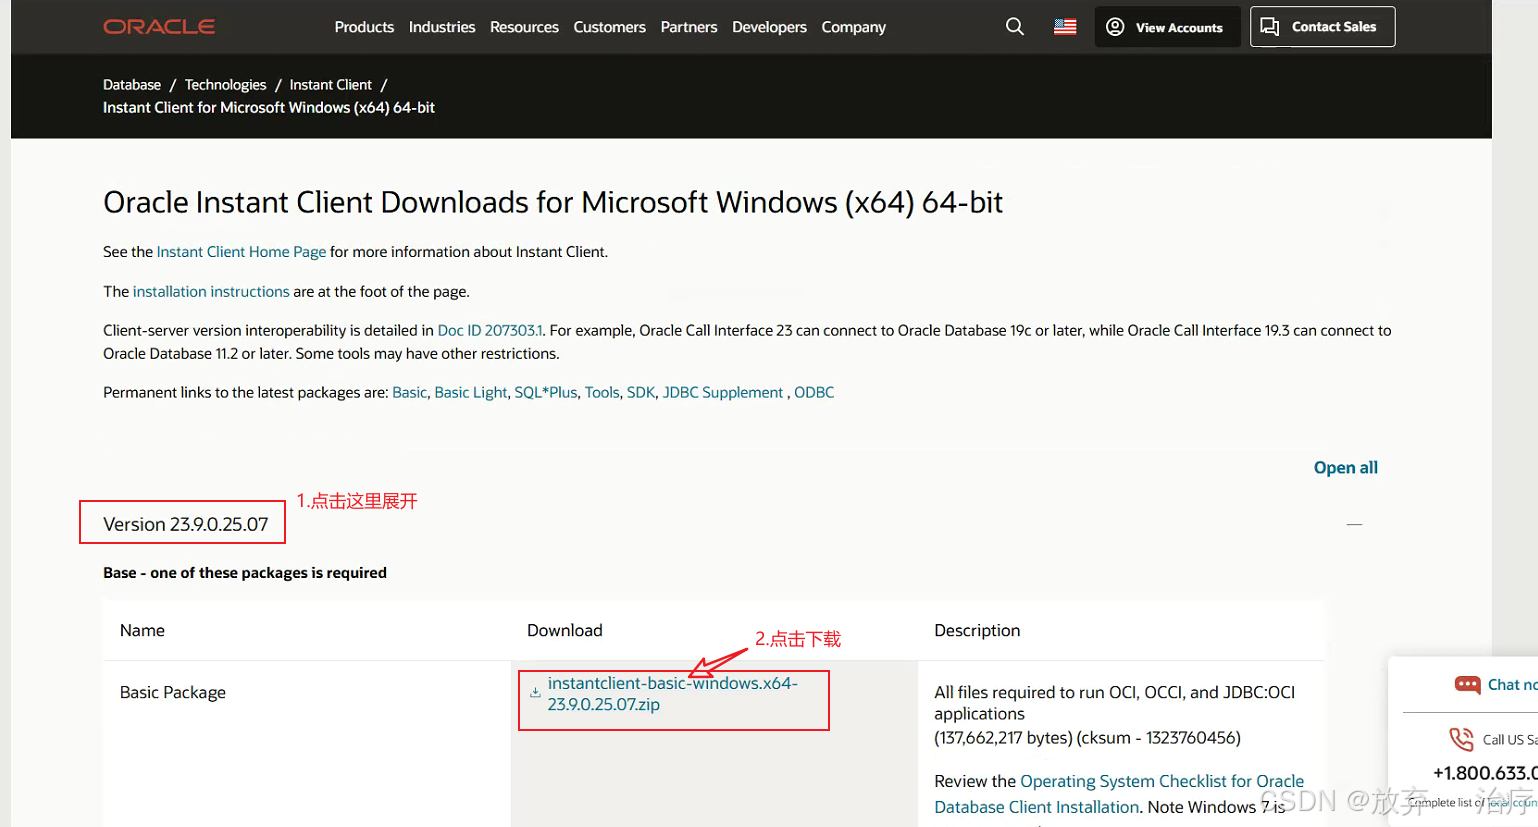Click the download arrow icon beside the zip link
The image size is (1538, 827).
pos(535,690)
